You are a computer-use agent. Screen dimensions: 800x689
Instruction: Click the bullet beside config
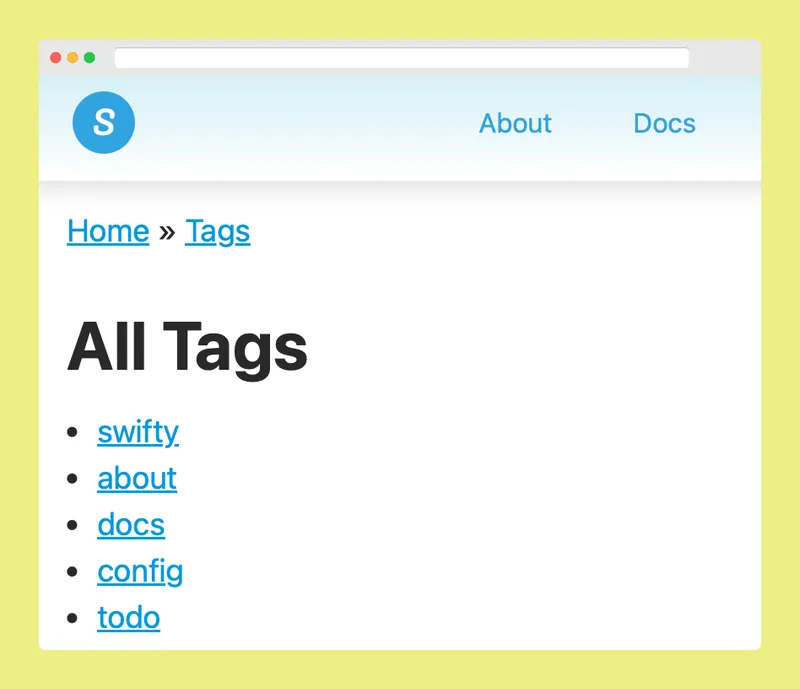71,572
